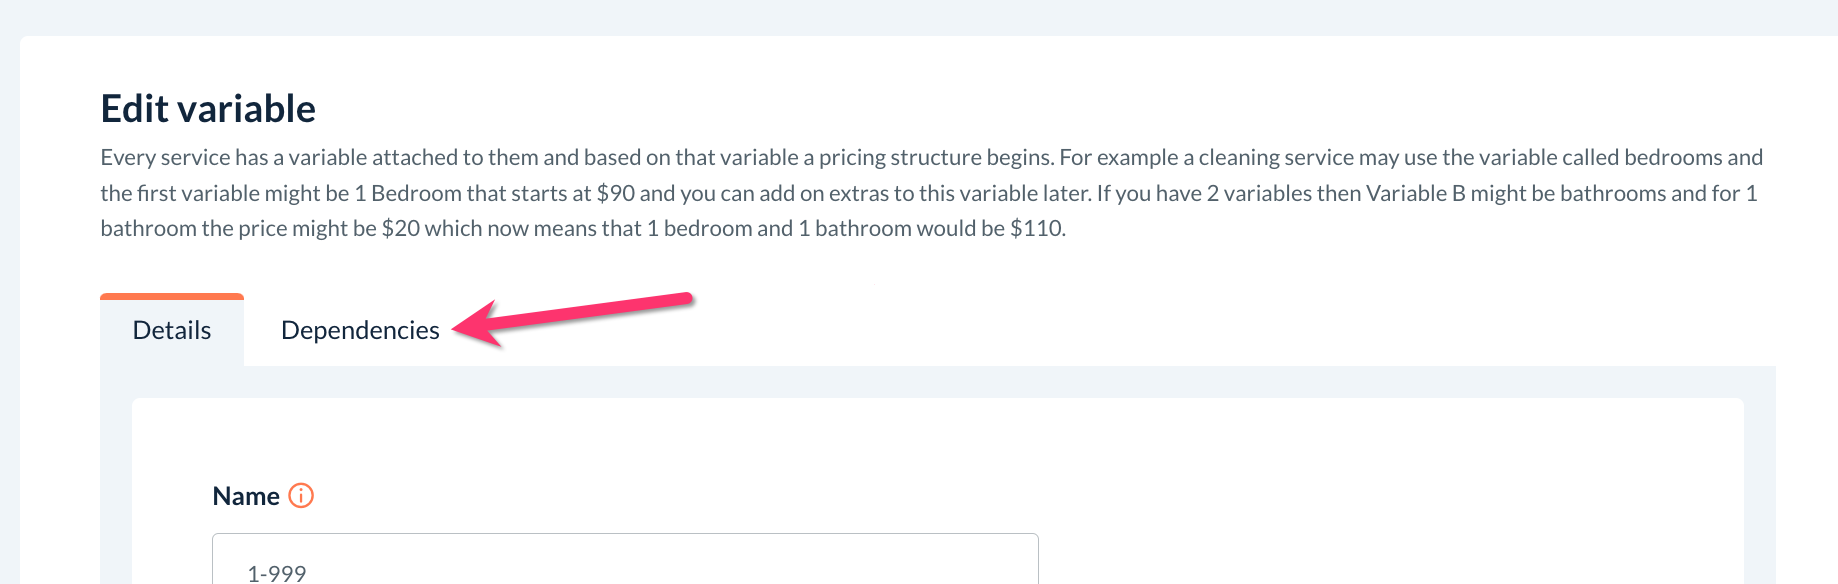Click the info icon beside Name
The width and height of the screenshot is (1838, 584).
[x=301, y=496]
